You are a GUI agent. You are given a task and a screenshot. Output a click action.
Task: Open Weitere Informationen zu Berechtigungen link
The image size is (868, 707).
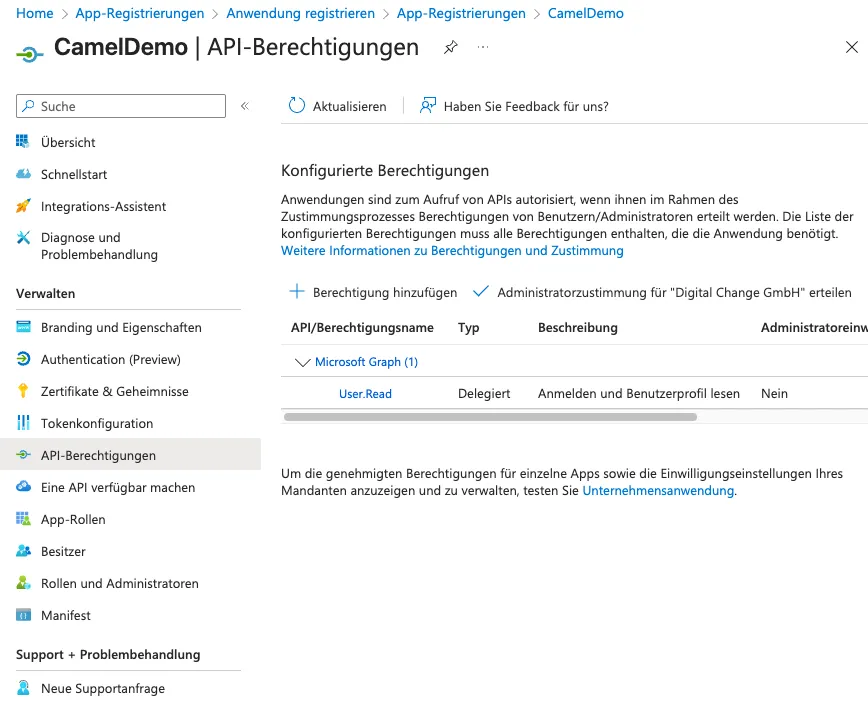pos(452,251)
